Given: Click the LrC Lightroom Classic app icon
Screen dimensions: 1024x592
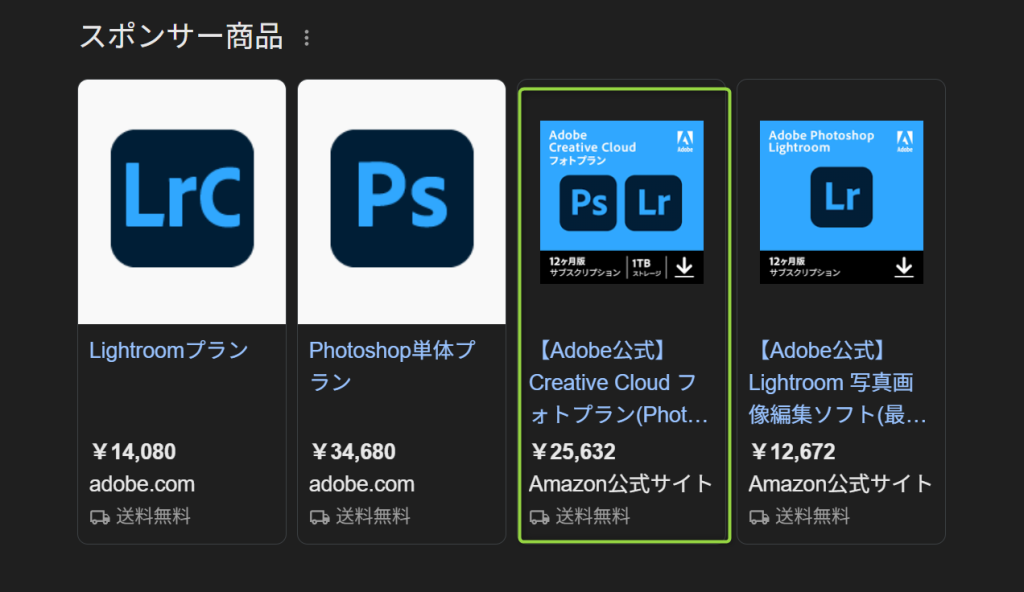Looking at the screenshot, I should click(x=182, y=199).
